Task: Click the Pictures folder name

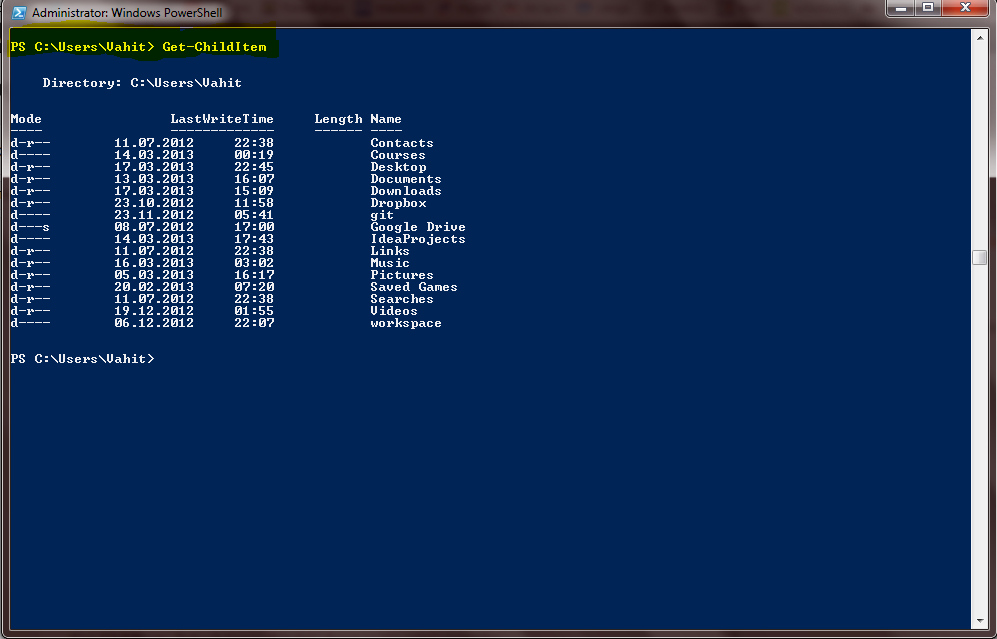Action: pos(402,275)
